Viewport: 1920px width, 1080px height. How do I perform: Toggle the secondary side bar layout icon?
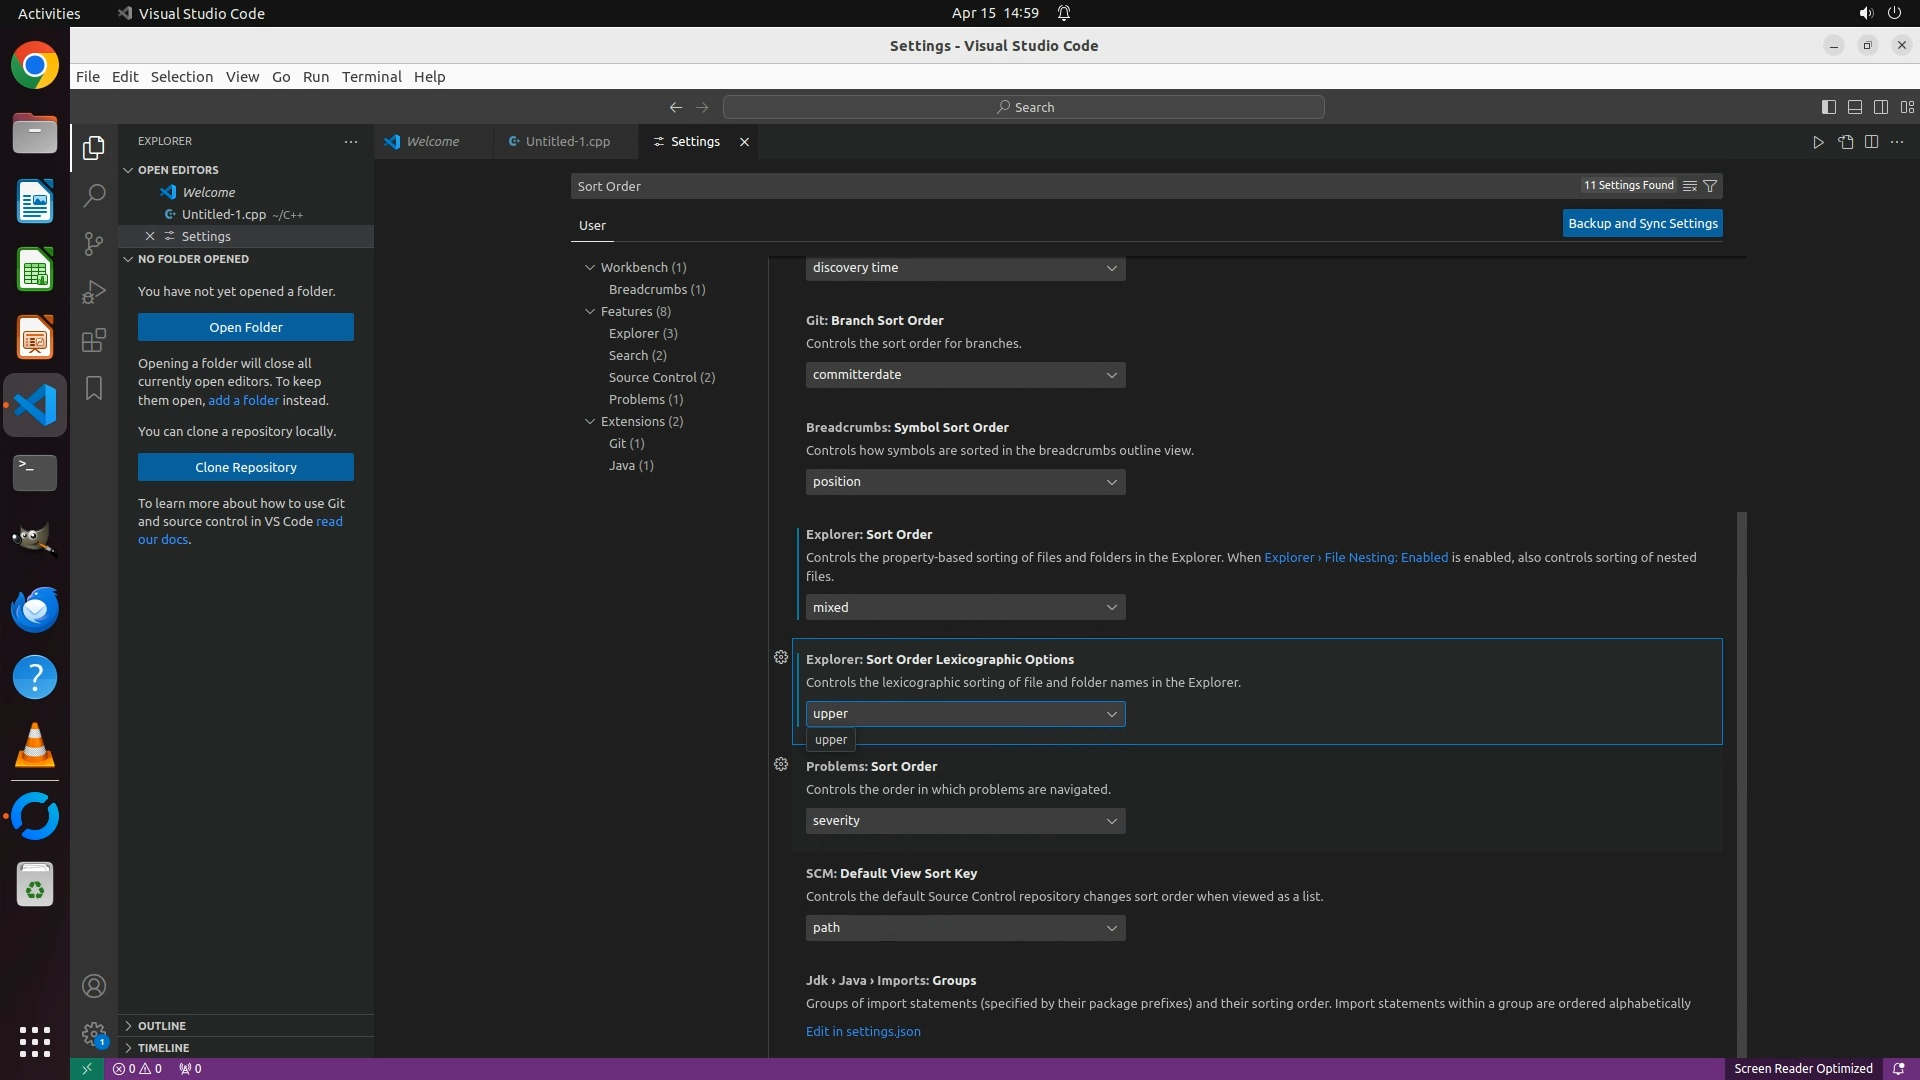tap(1881, 107)
